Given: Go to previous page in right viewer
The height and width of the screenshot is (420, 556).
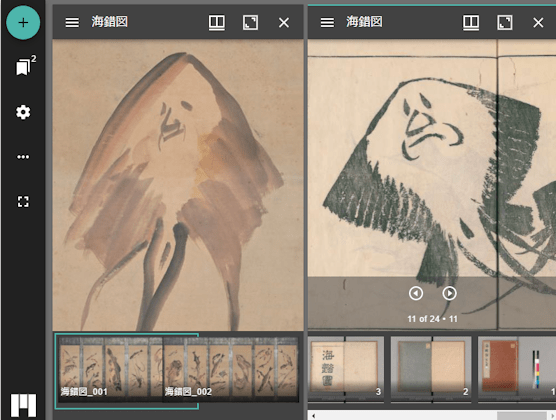Looking at the screenshot, I should point(416,293).
